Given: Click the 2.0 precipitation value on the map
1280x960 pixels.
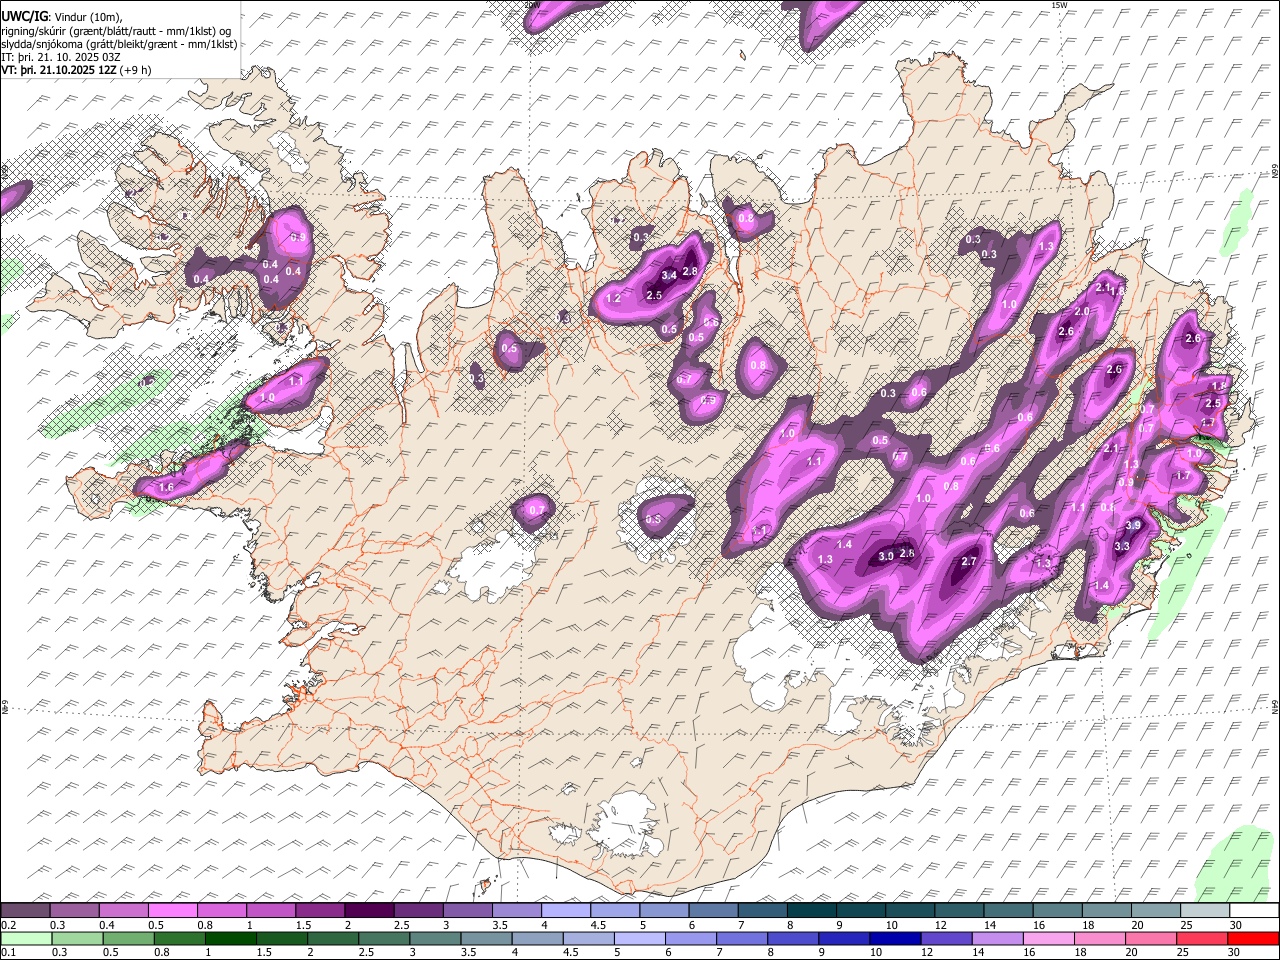Looking at the screenshot, I should tap(1082, 312).
